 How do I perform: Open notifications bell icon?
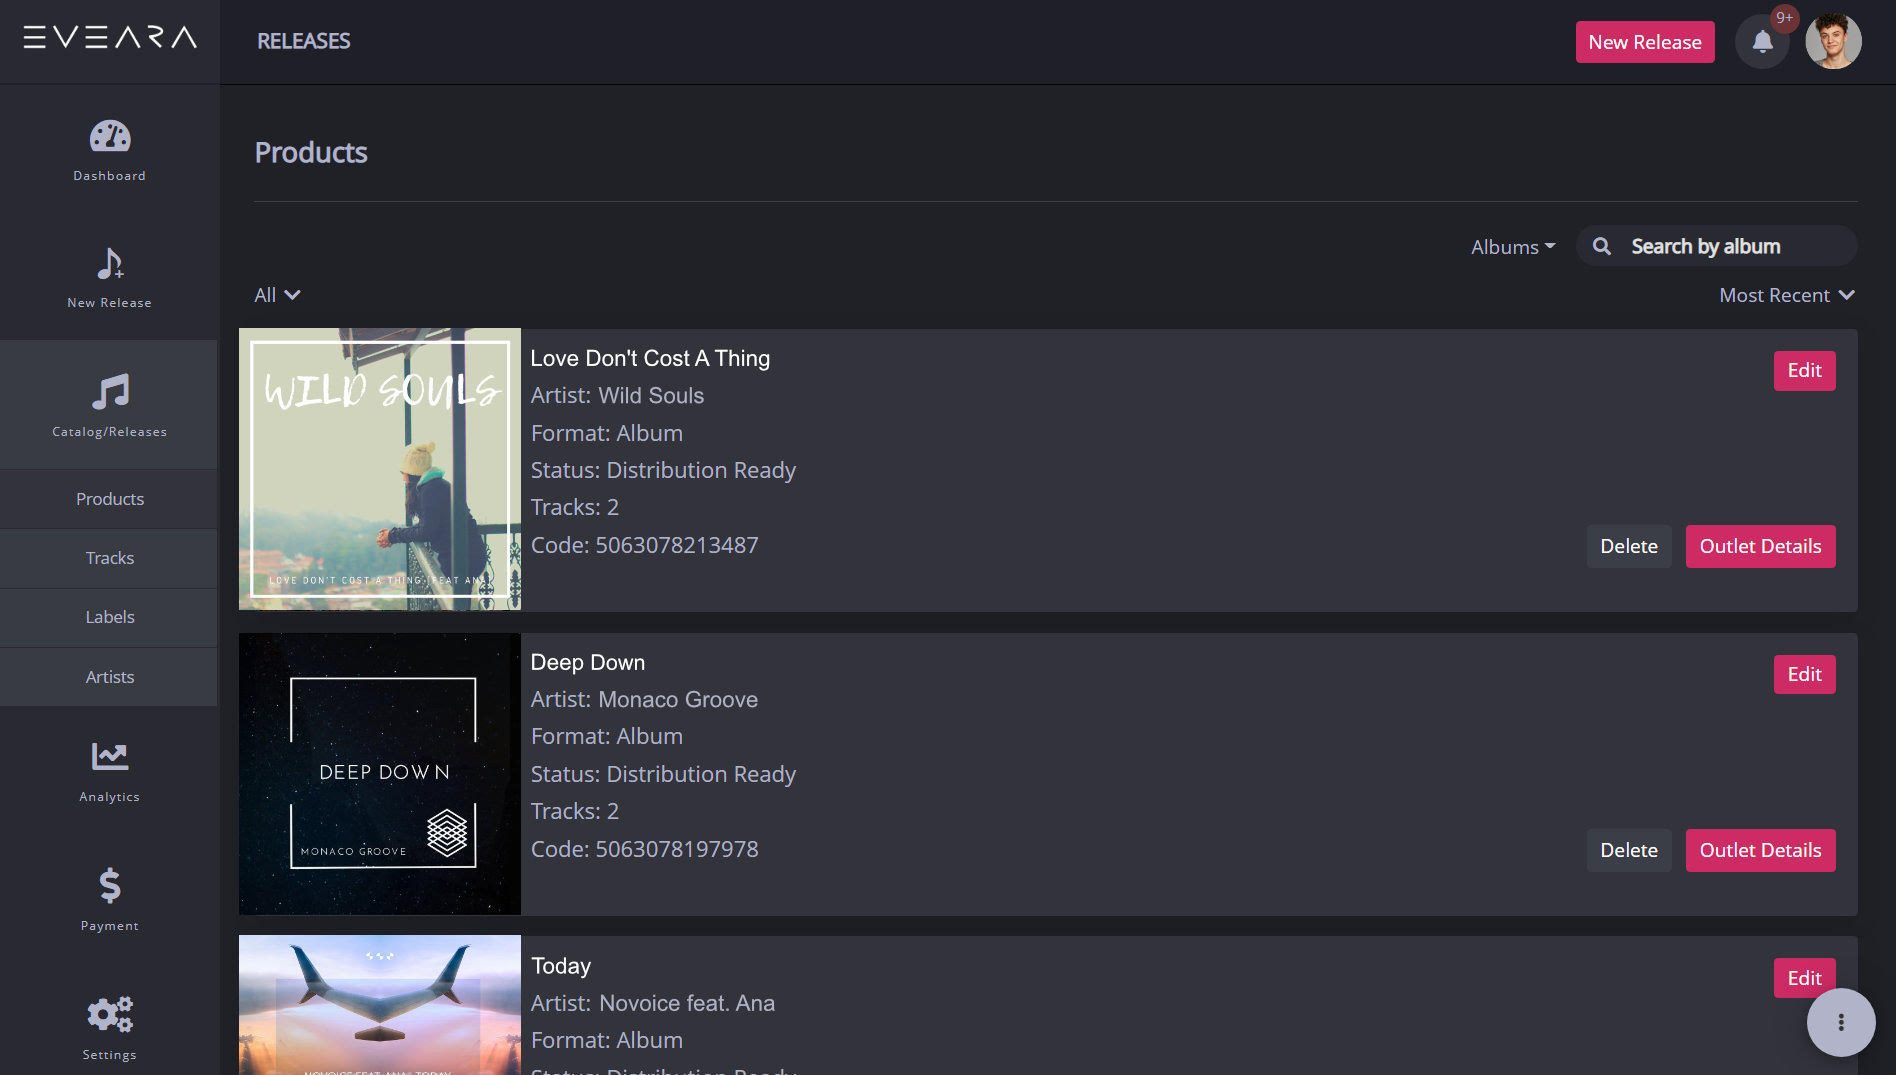click(x=1762, y=42)
